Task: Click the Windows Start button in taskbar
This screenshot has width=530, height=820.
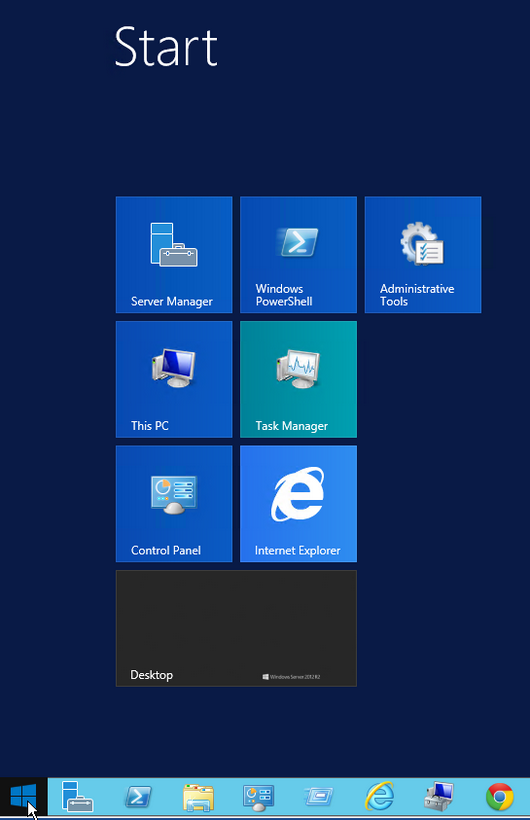Action: click(24, 796)
